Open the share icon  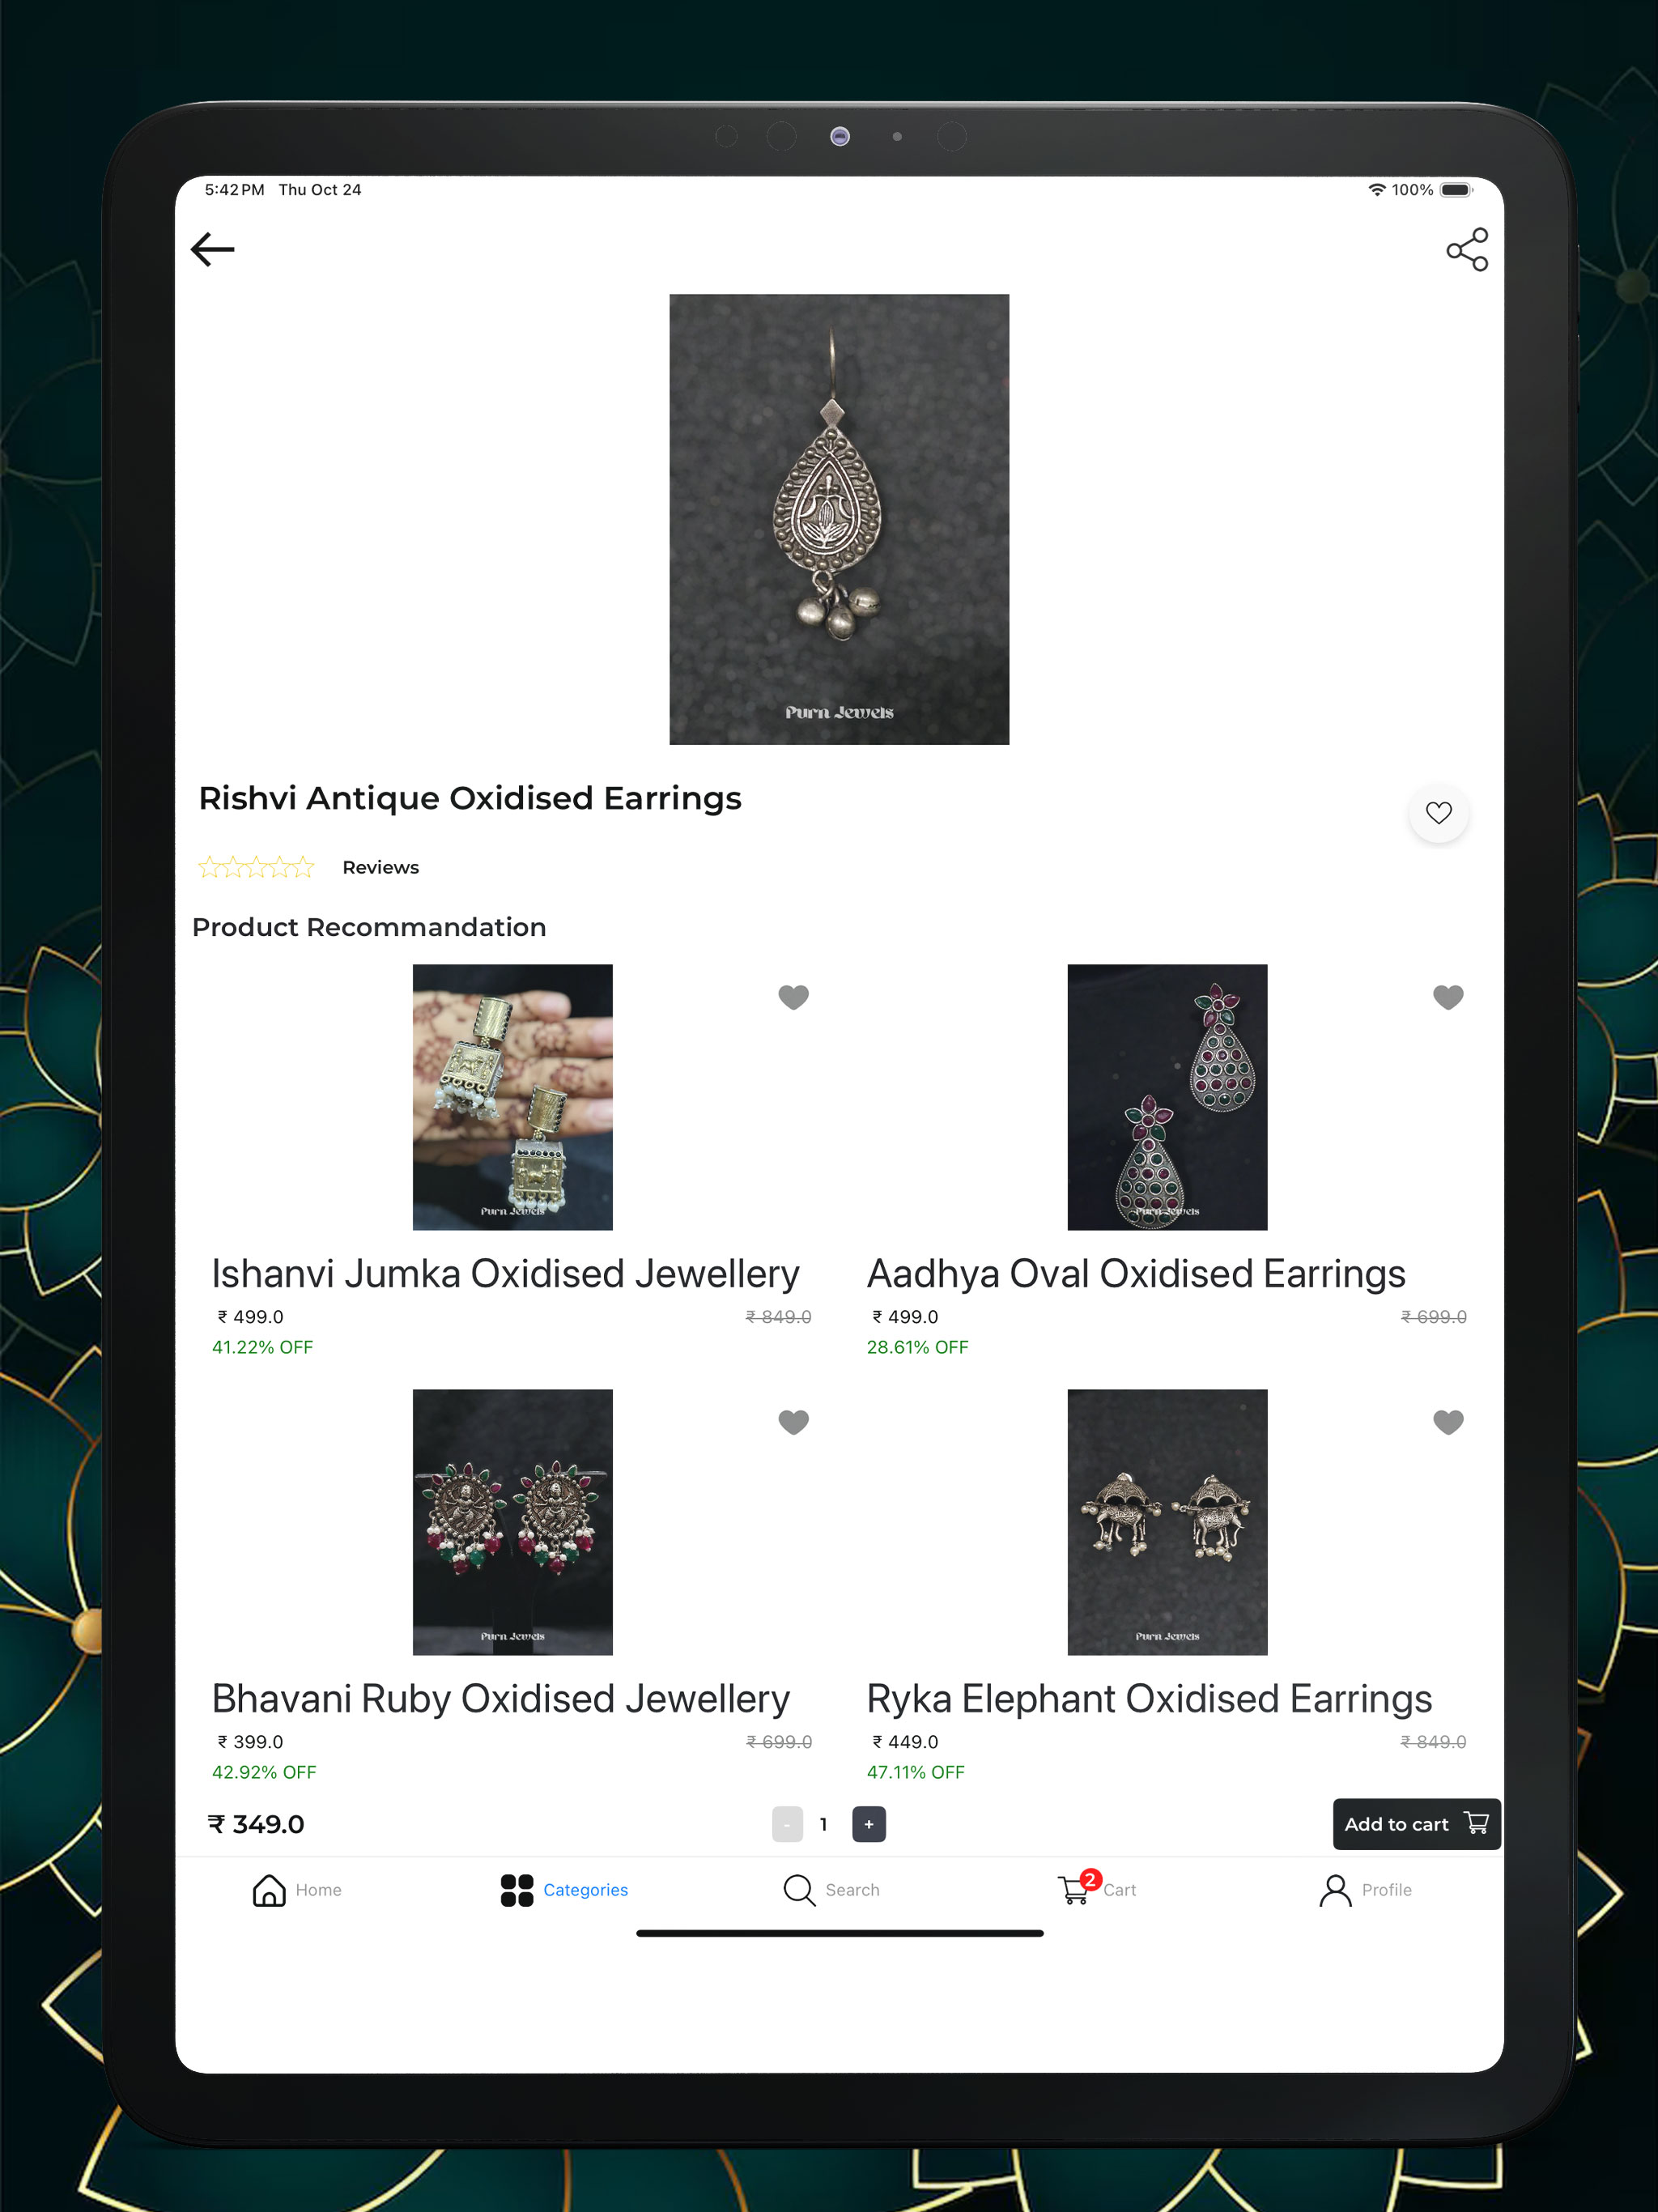click(x=1467, y=249)
